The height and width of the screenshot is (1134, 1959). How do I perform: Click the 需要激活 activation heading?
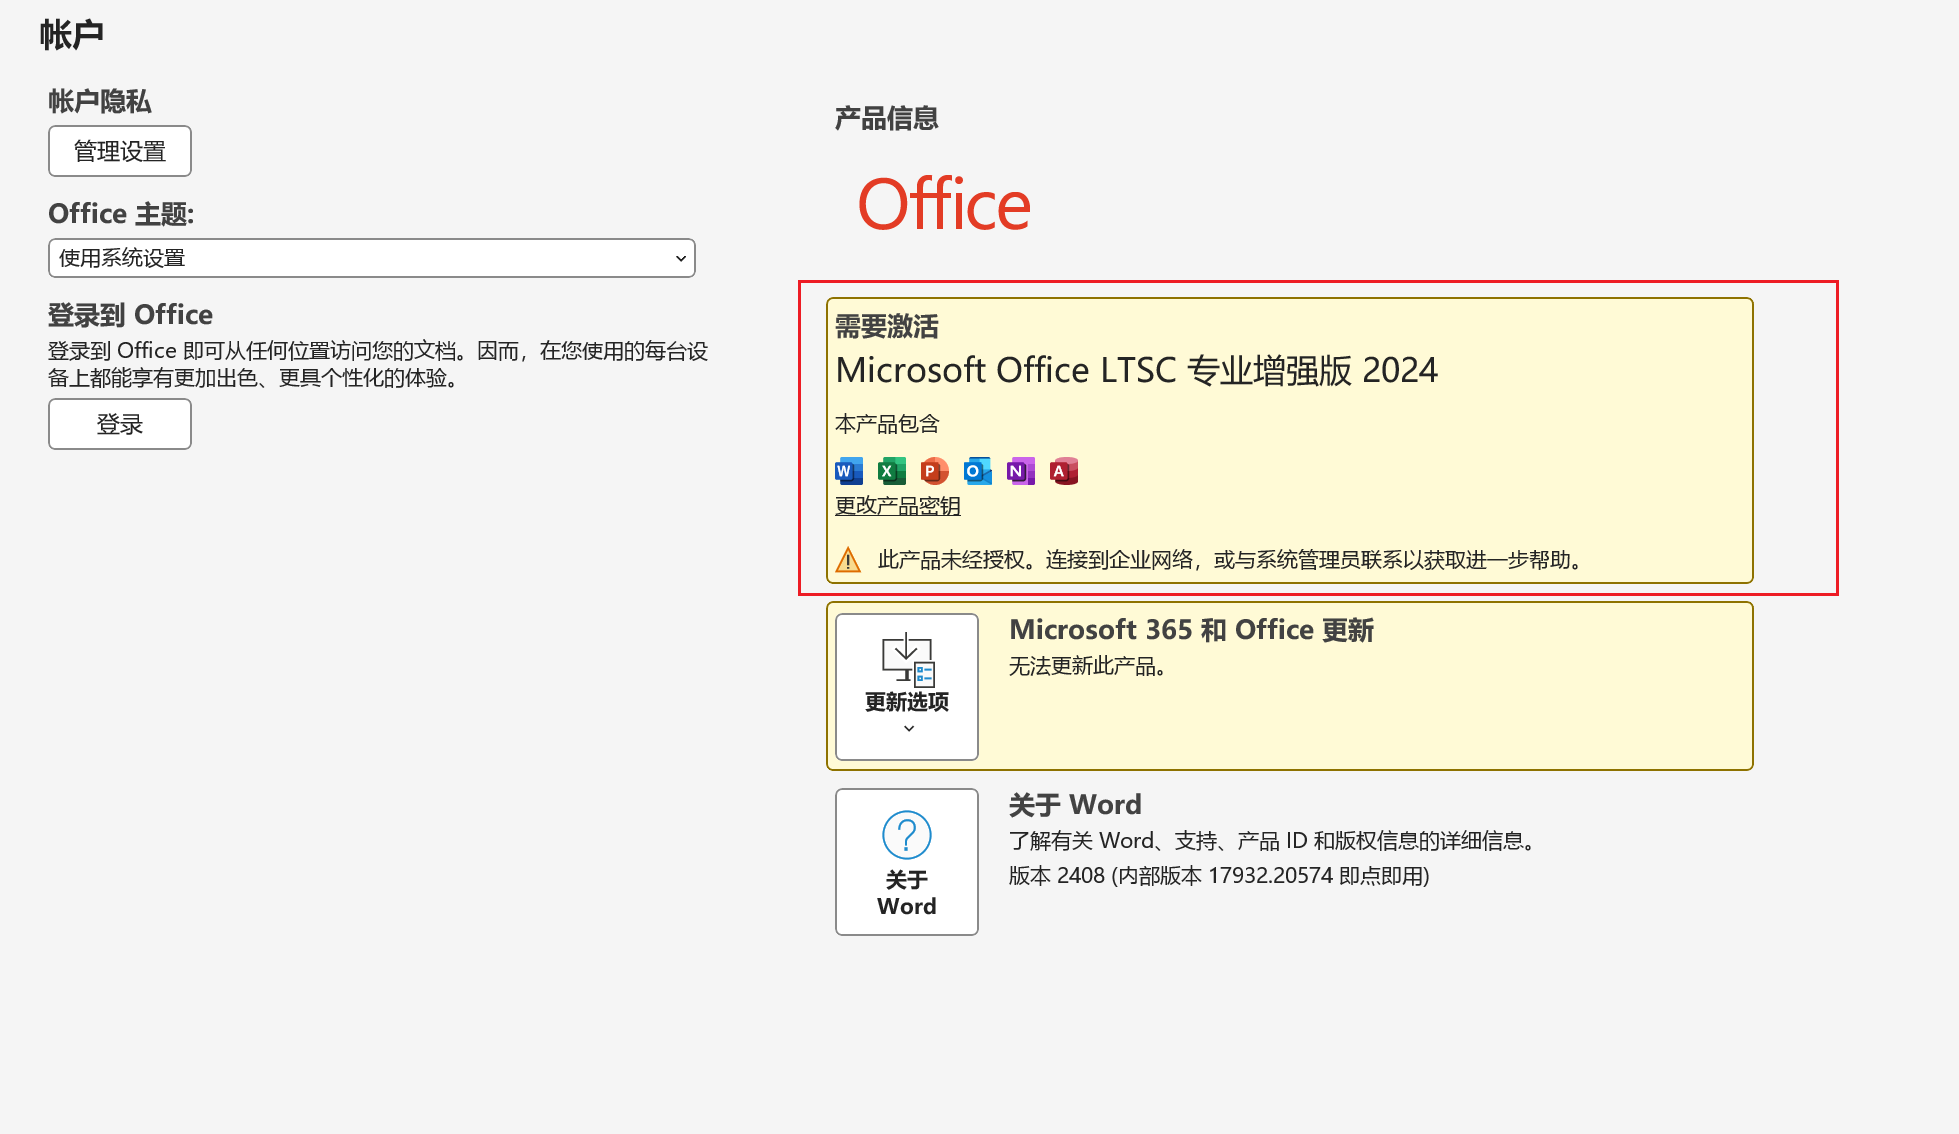(886, 327)
